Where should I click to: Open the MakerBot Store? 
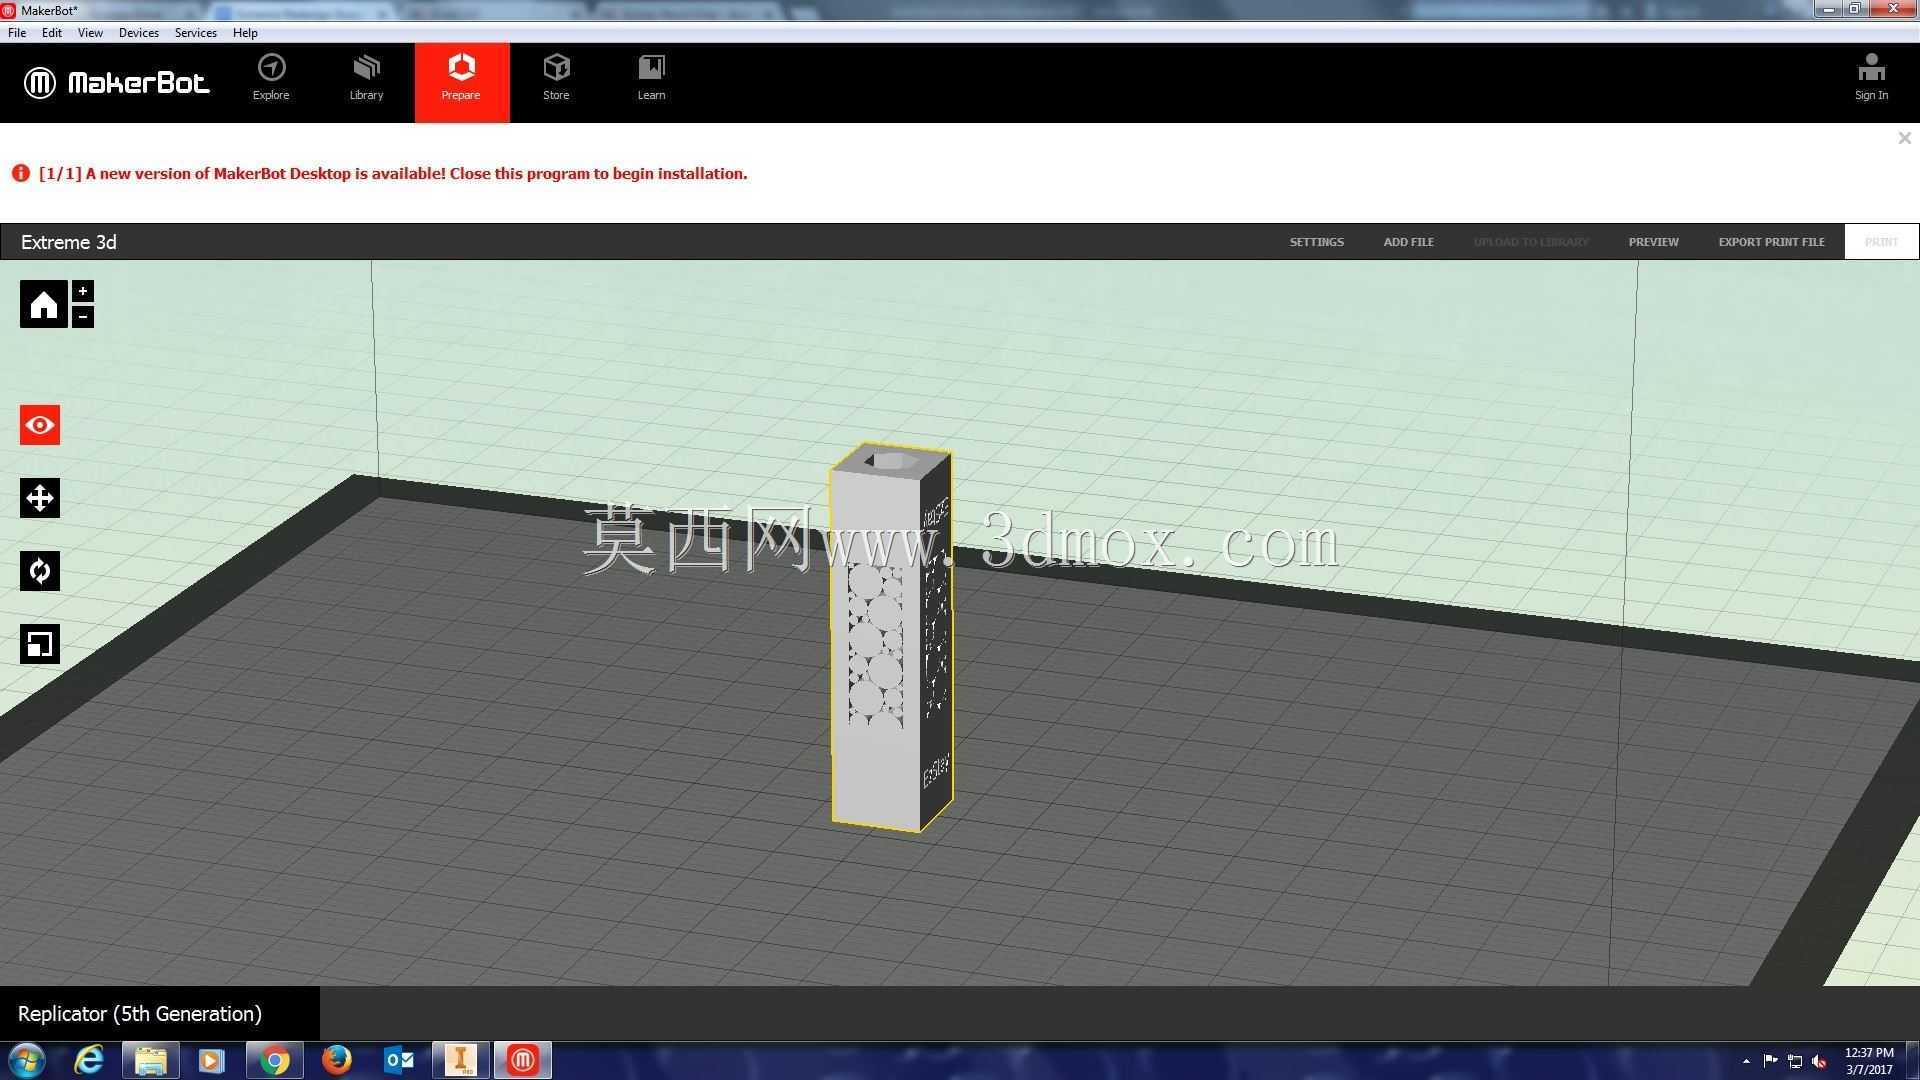[x=556, y=79]
